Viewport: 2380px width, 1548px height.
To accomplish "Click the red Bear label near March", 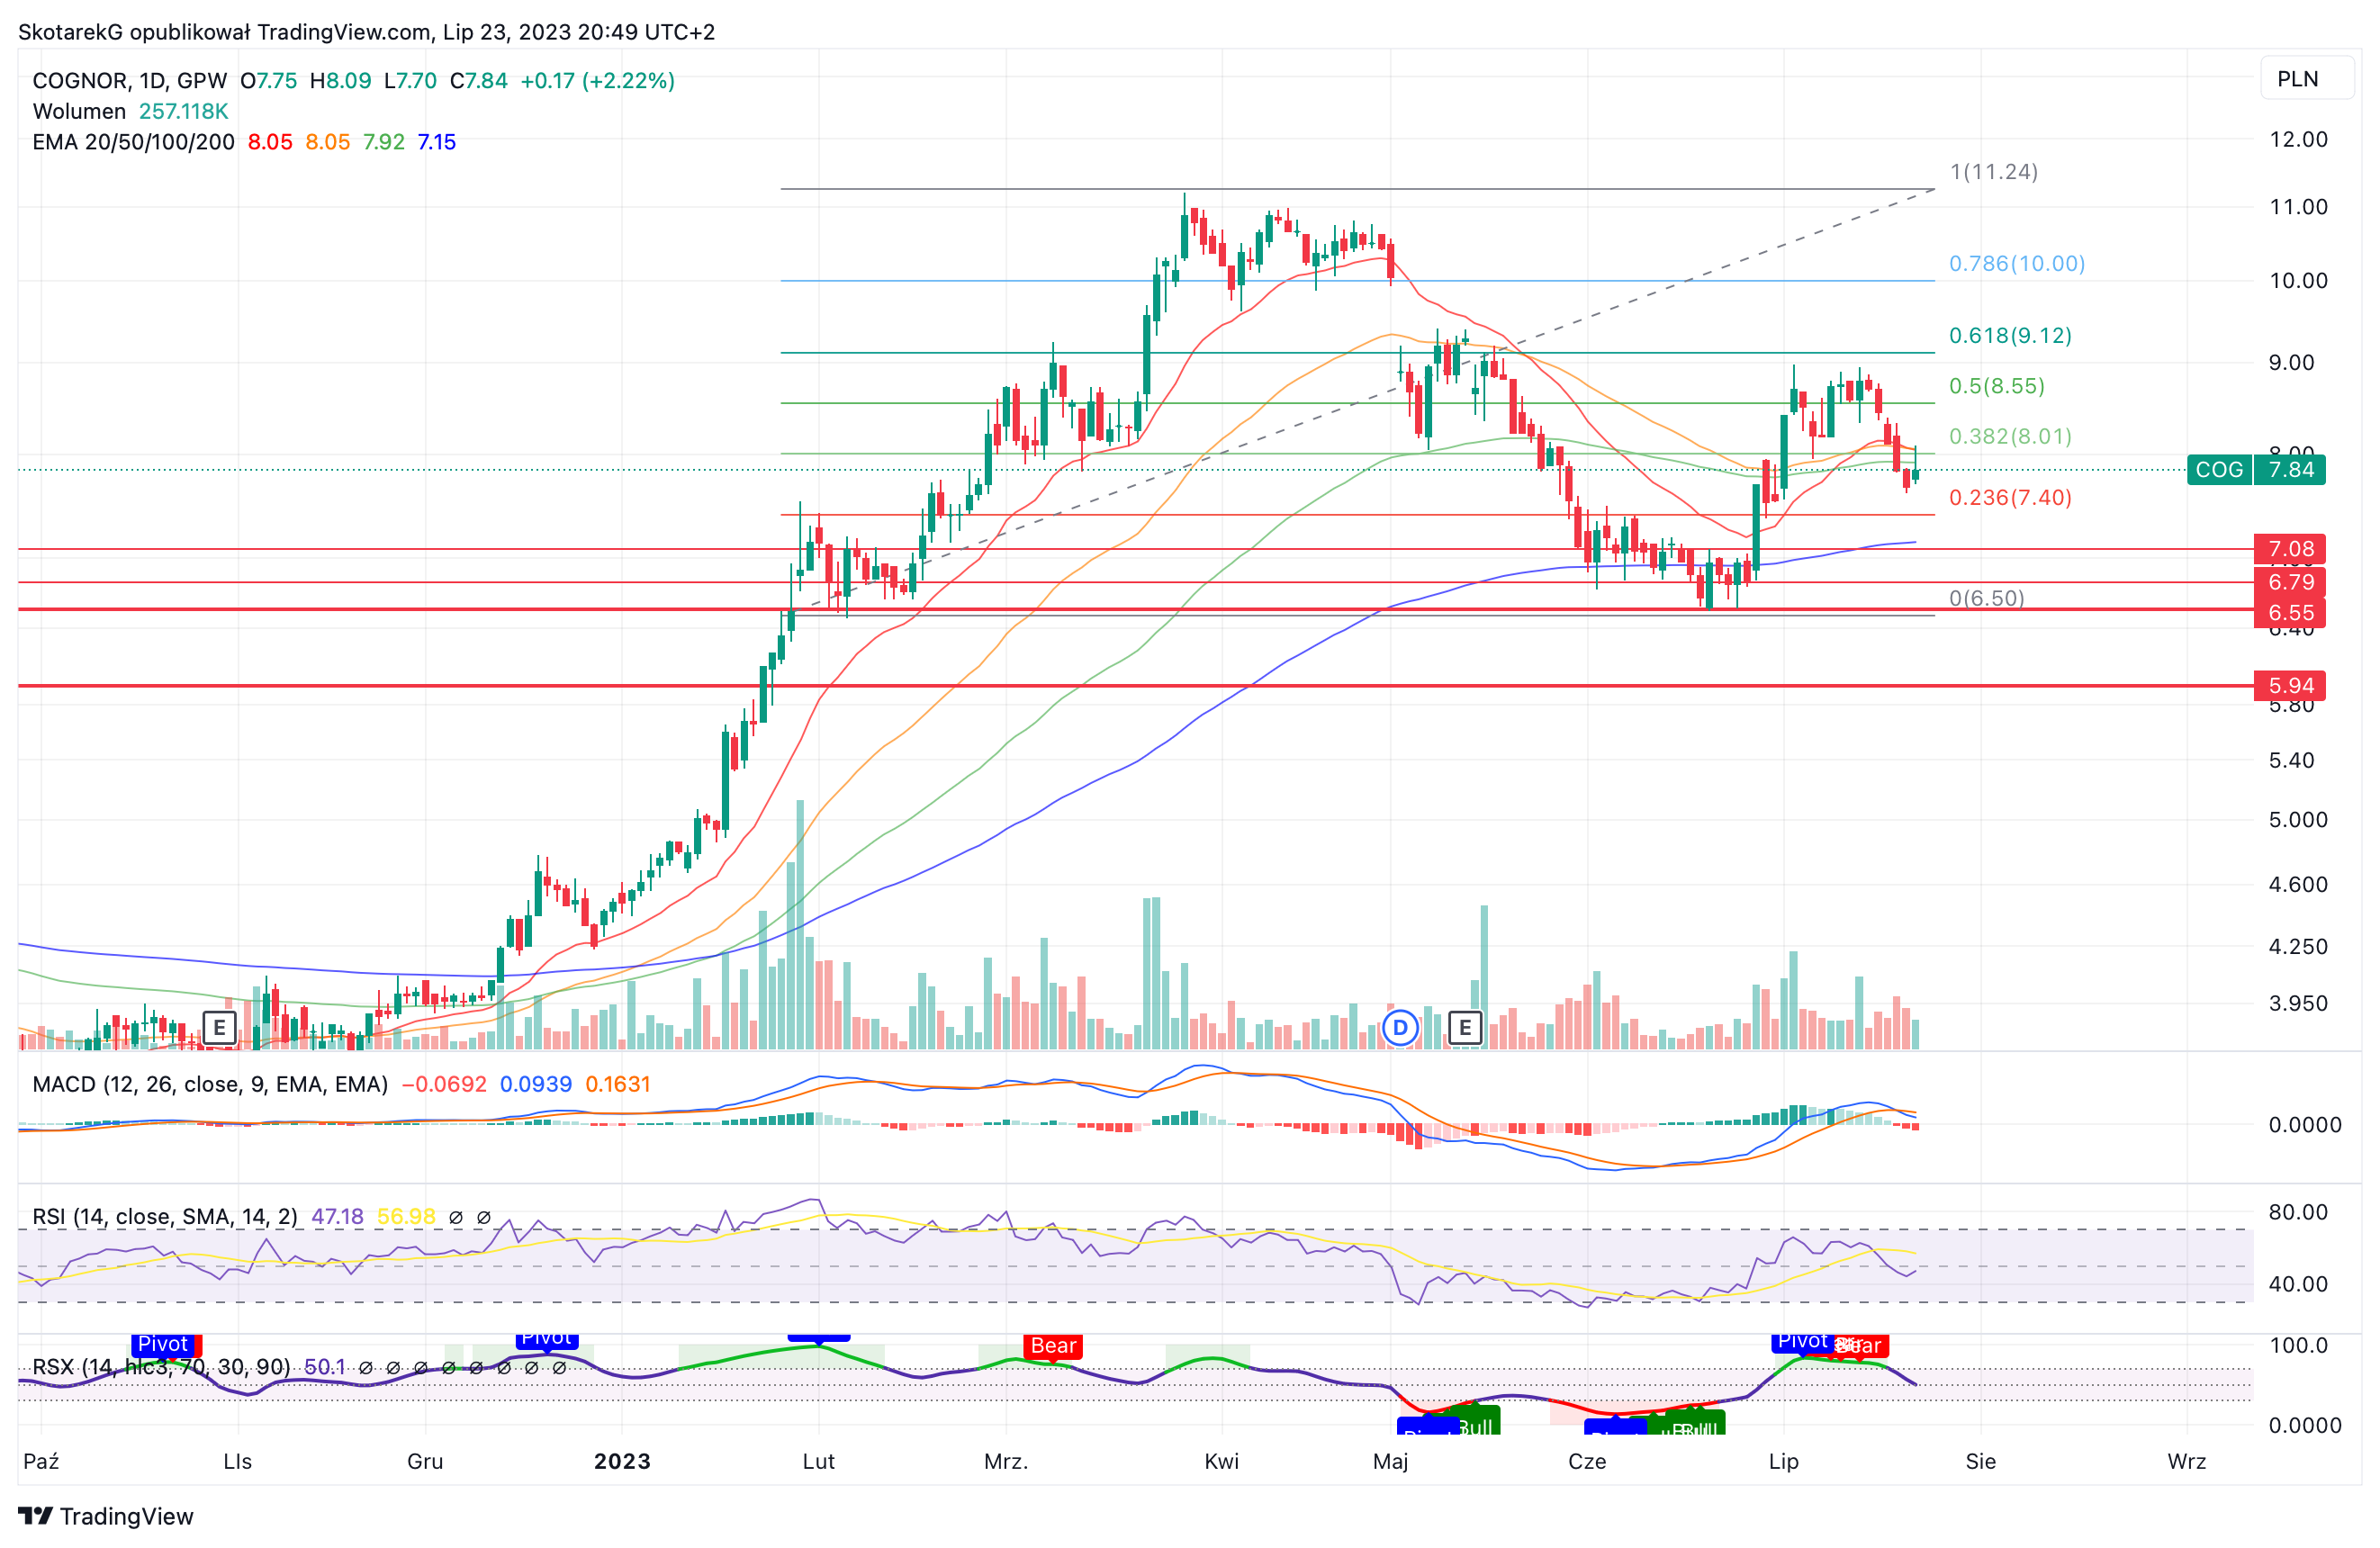I will coord(1053,1346).
